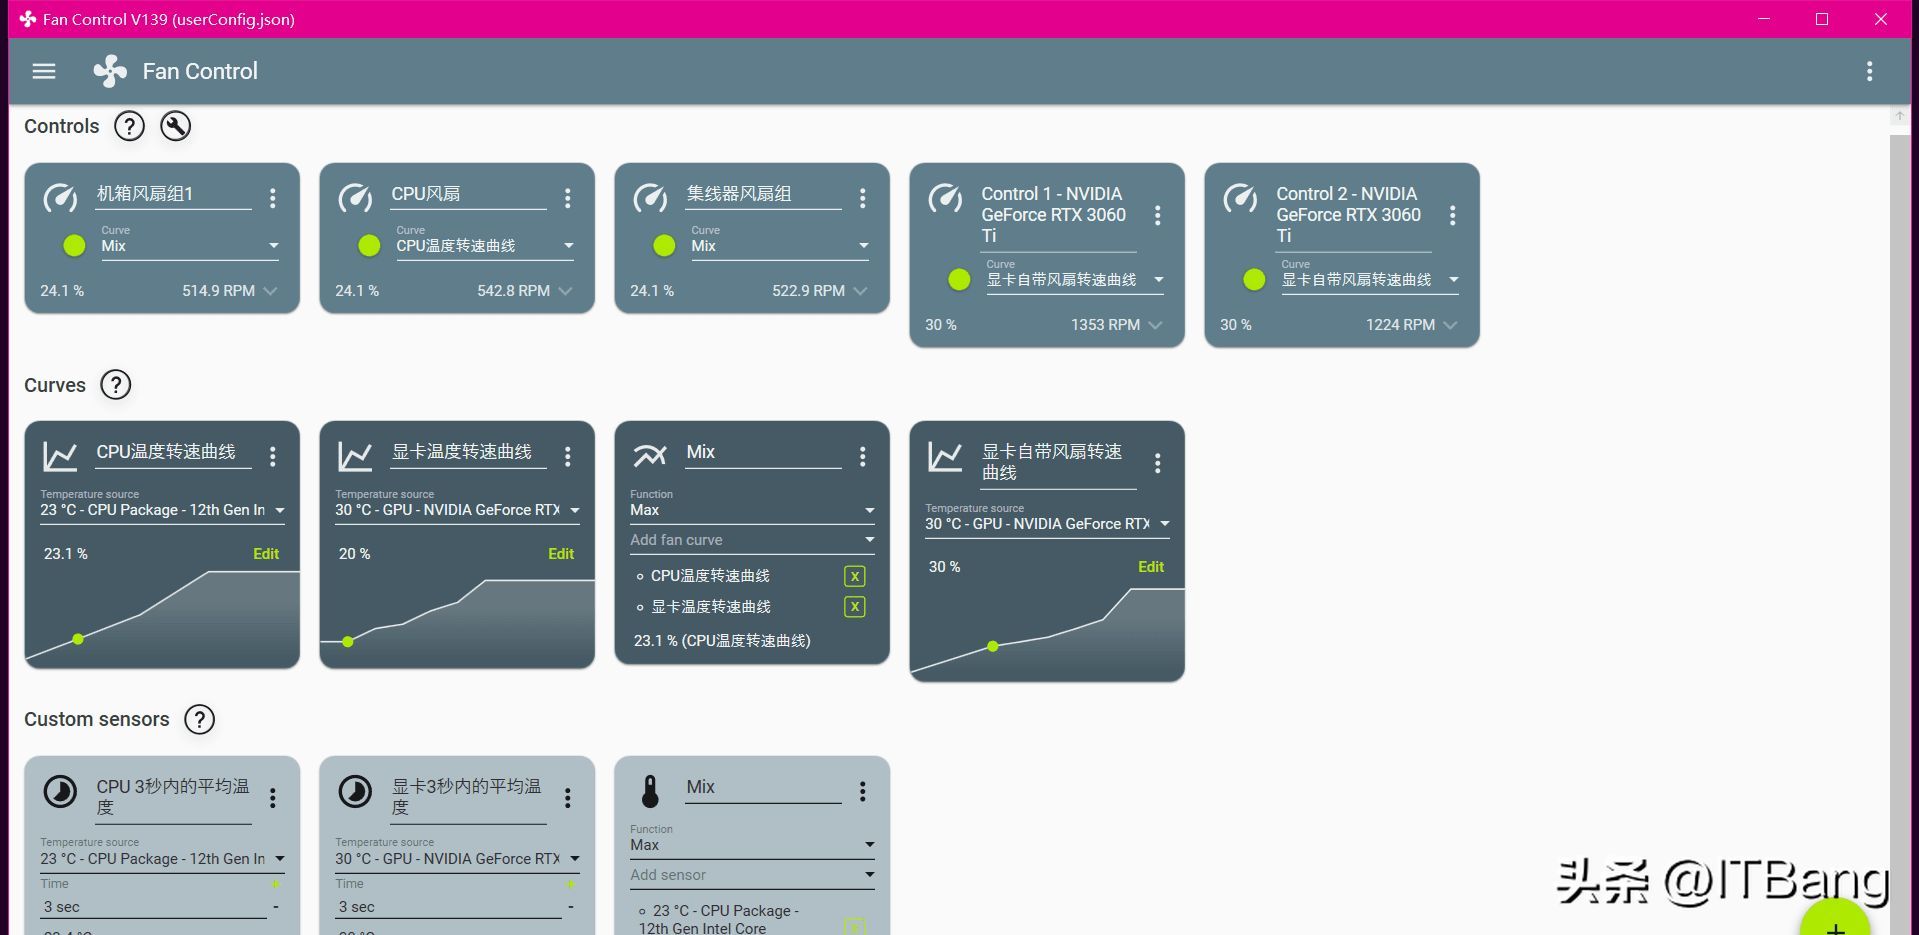Open the top-right app options menu
This screenshot has height=935, width=1919.
tap(1869, 71)
